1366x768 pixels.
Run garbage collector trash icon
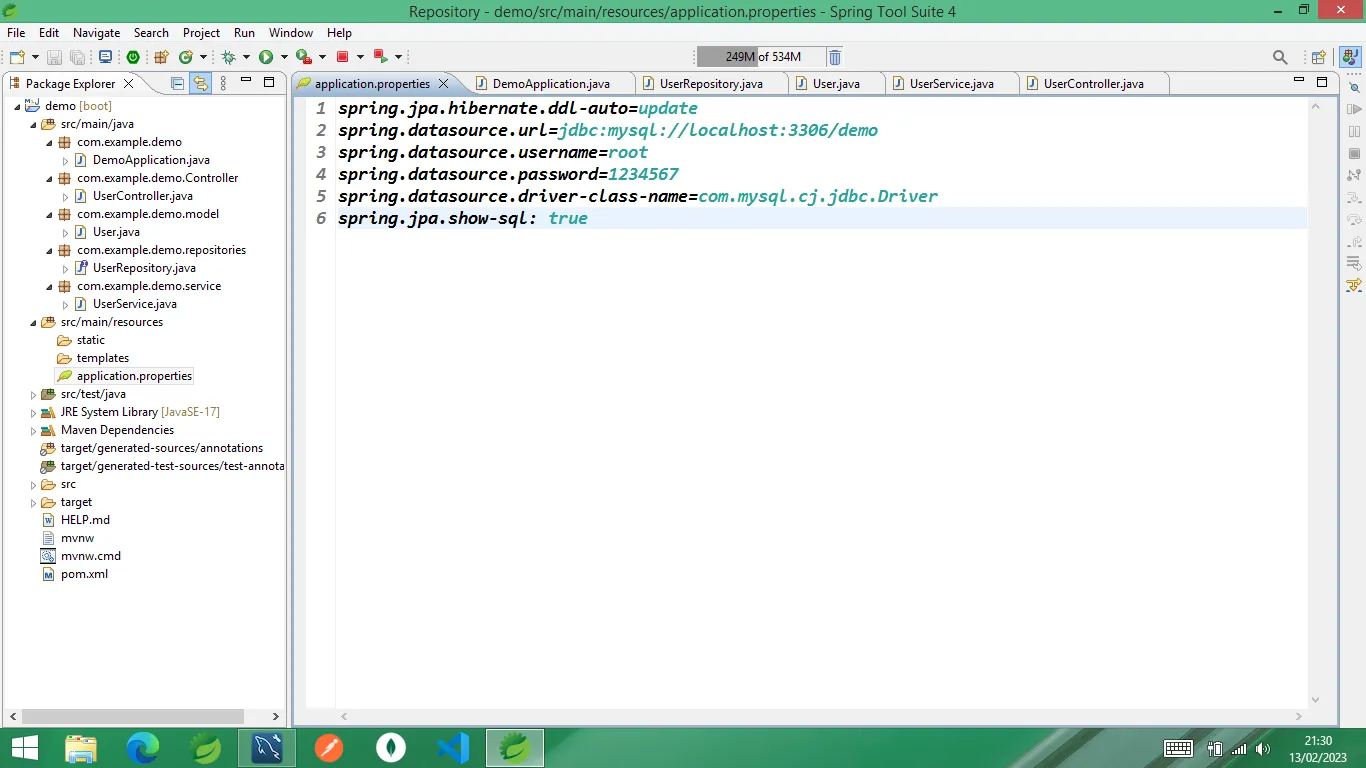(x=835, y=57)
